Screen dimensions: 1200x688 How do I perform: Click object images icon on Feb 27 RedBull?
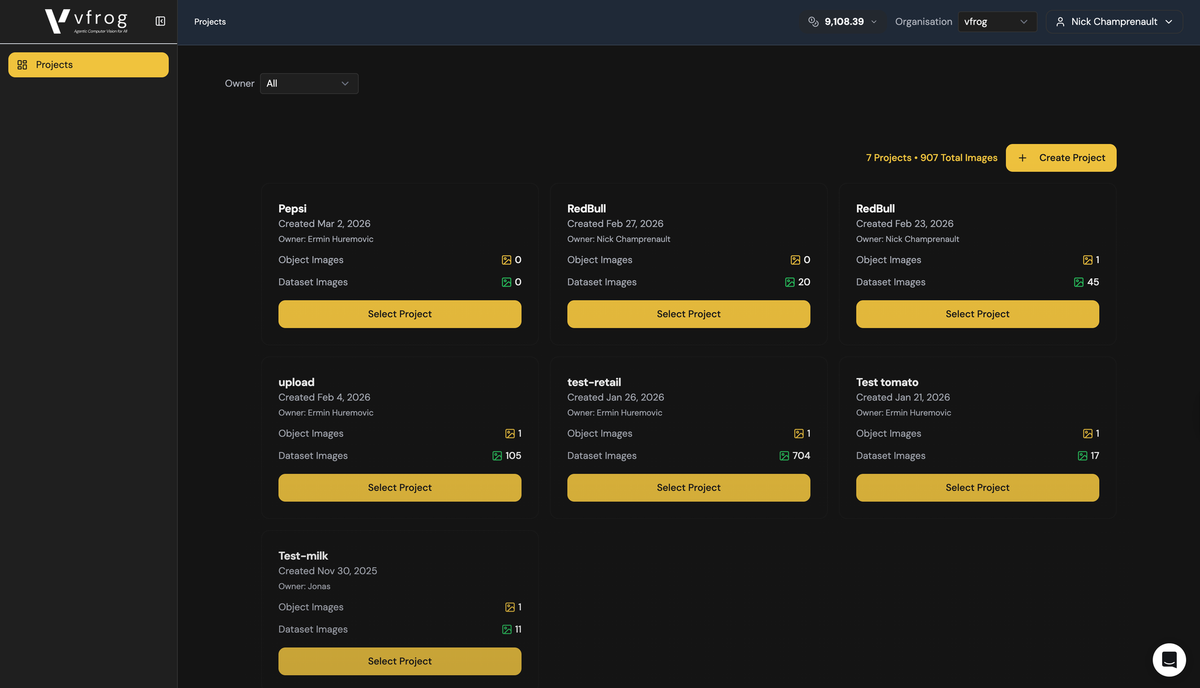[796, 260]
